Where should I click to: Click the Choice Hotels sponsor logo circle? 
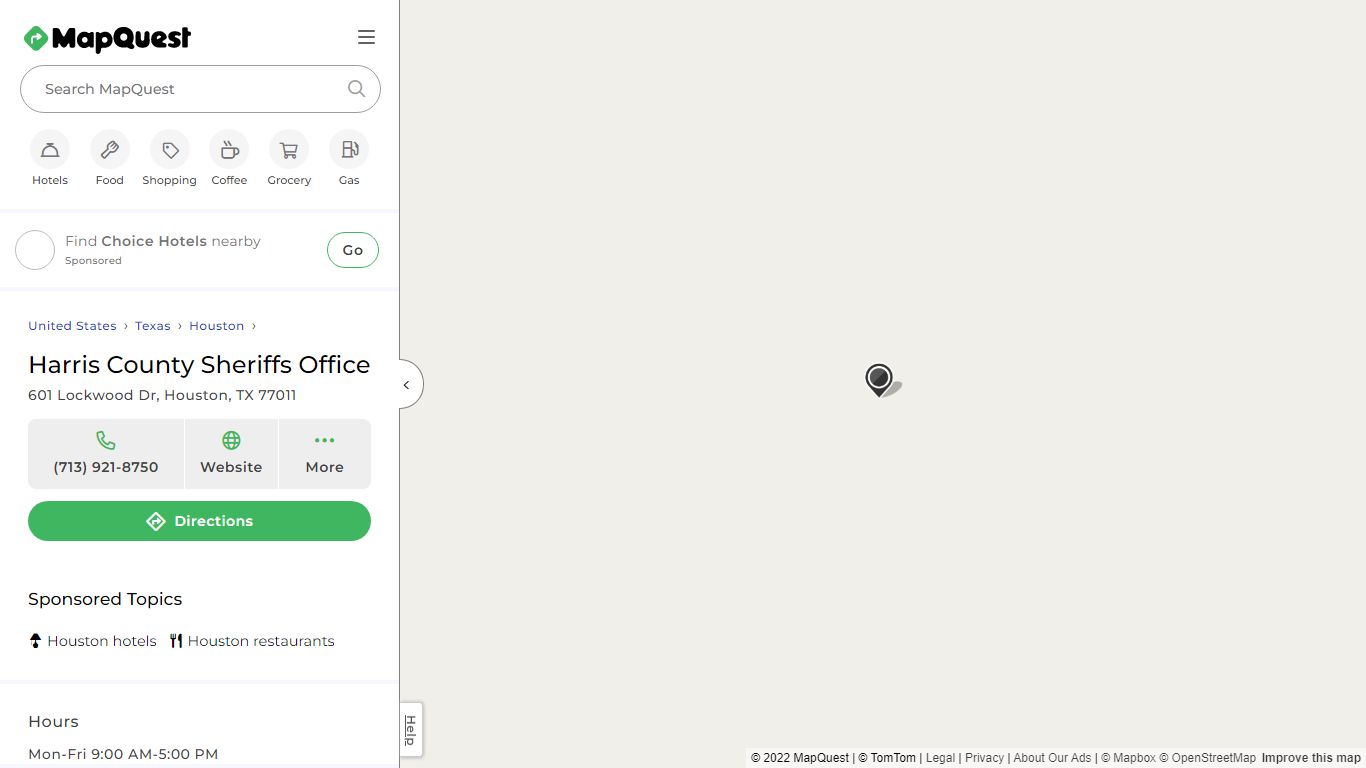pyautogui.click(x=35, y=250)
